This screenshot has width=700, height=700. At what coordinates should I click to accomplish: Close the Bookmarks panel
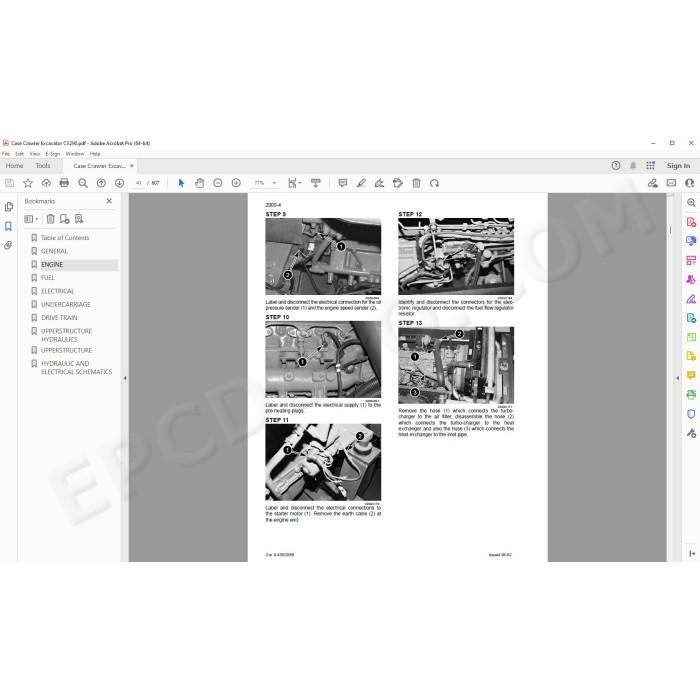[x=109, y=201]
